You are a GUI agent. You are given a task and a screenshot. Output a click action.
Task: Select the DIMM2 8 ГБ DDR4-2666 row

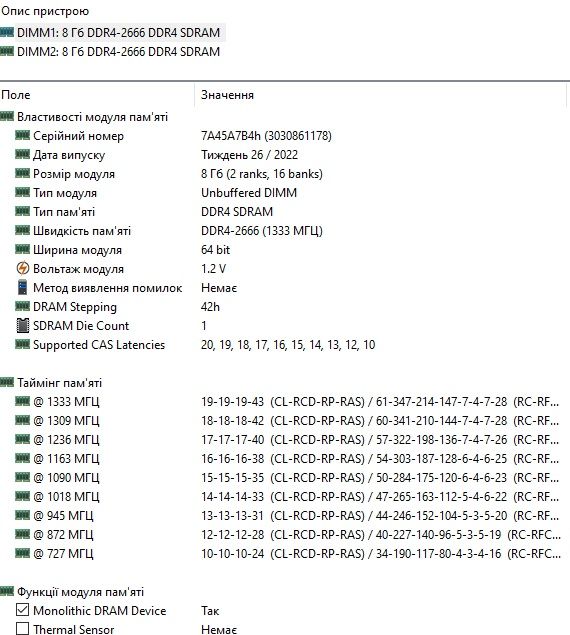click(118, 52)
